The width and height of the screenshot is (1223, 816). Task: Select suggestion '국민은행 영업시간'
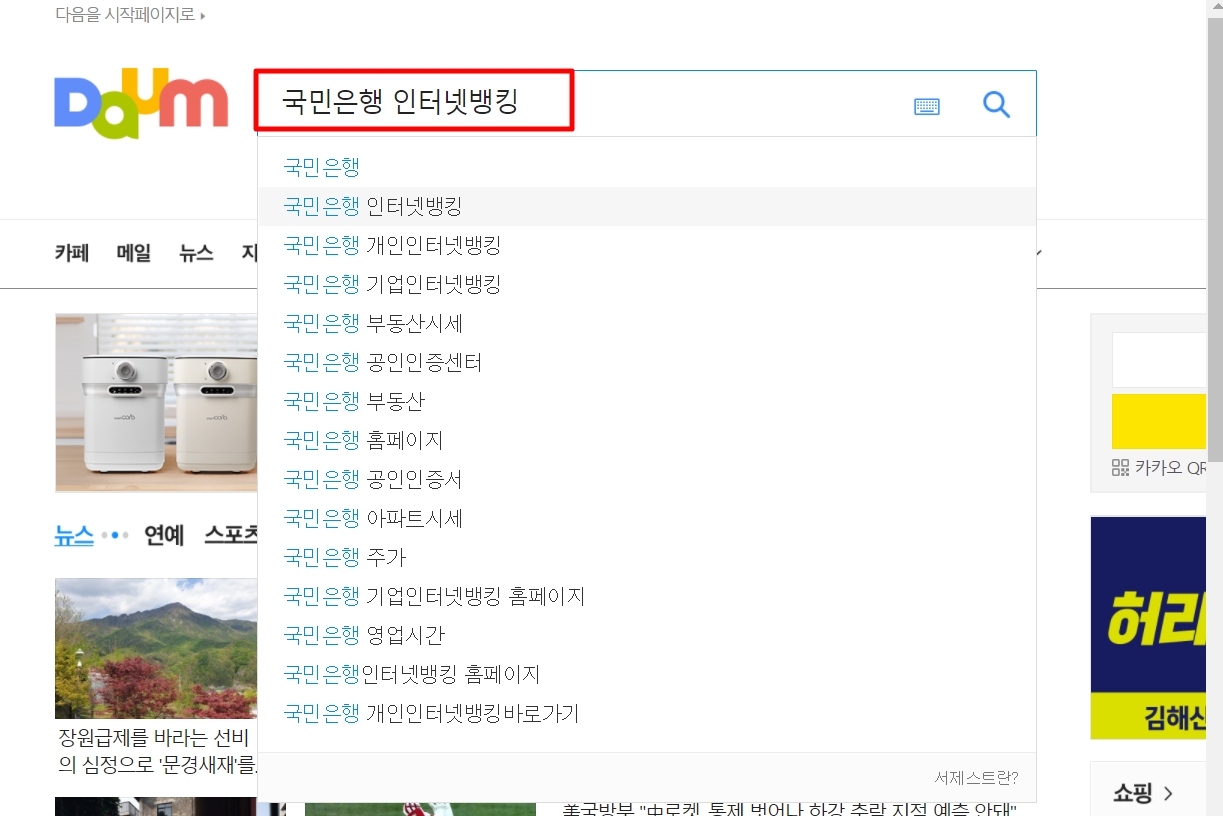coord(646,635)
